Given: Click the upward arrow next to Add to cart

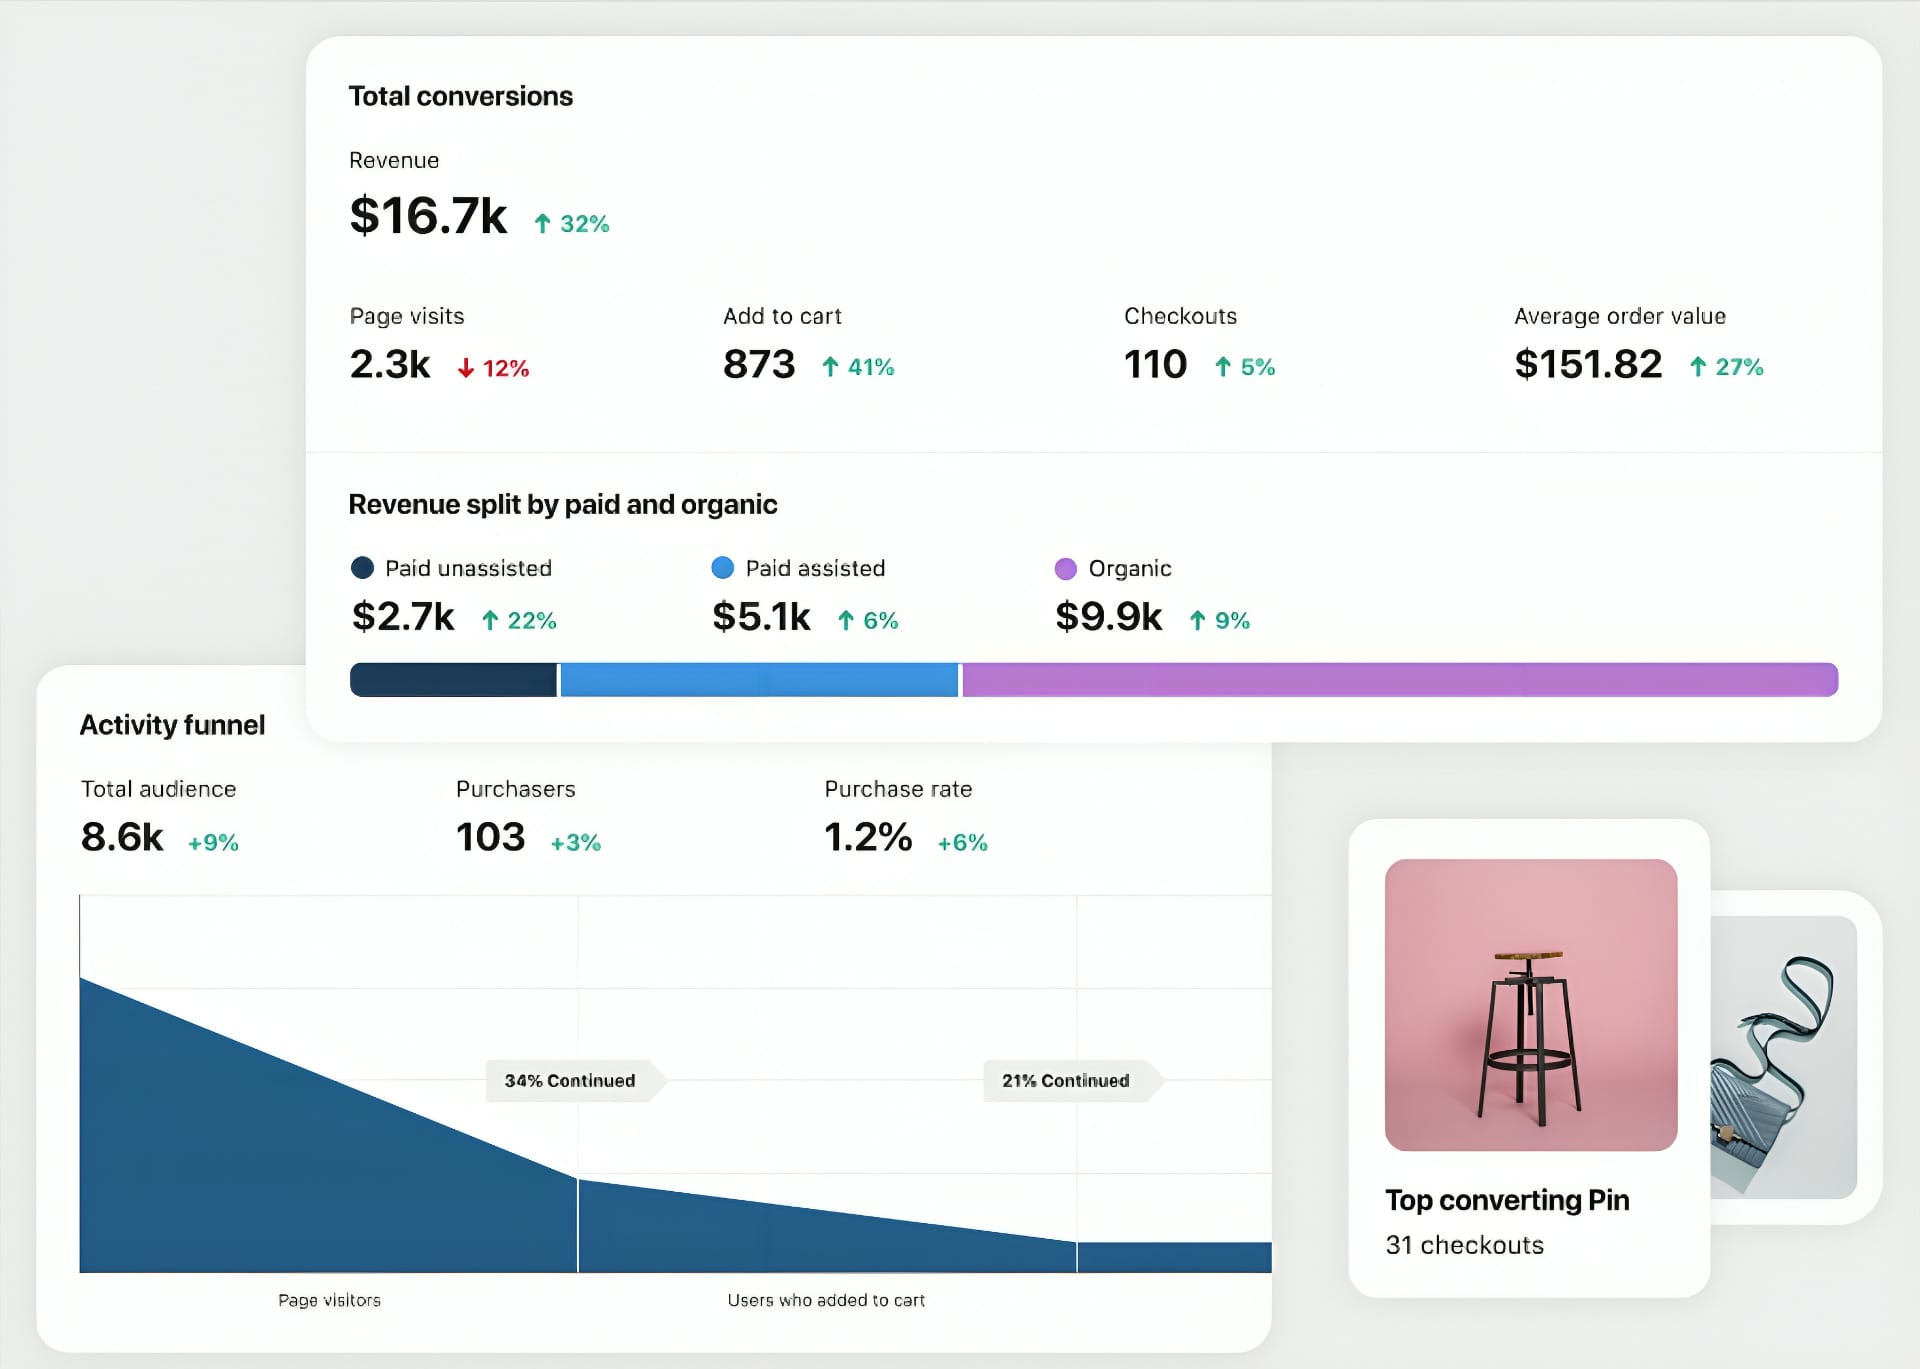Looking at the screenshot, I should click(x=830, y=367).
